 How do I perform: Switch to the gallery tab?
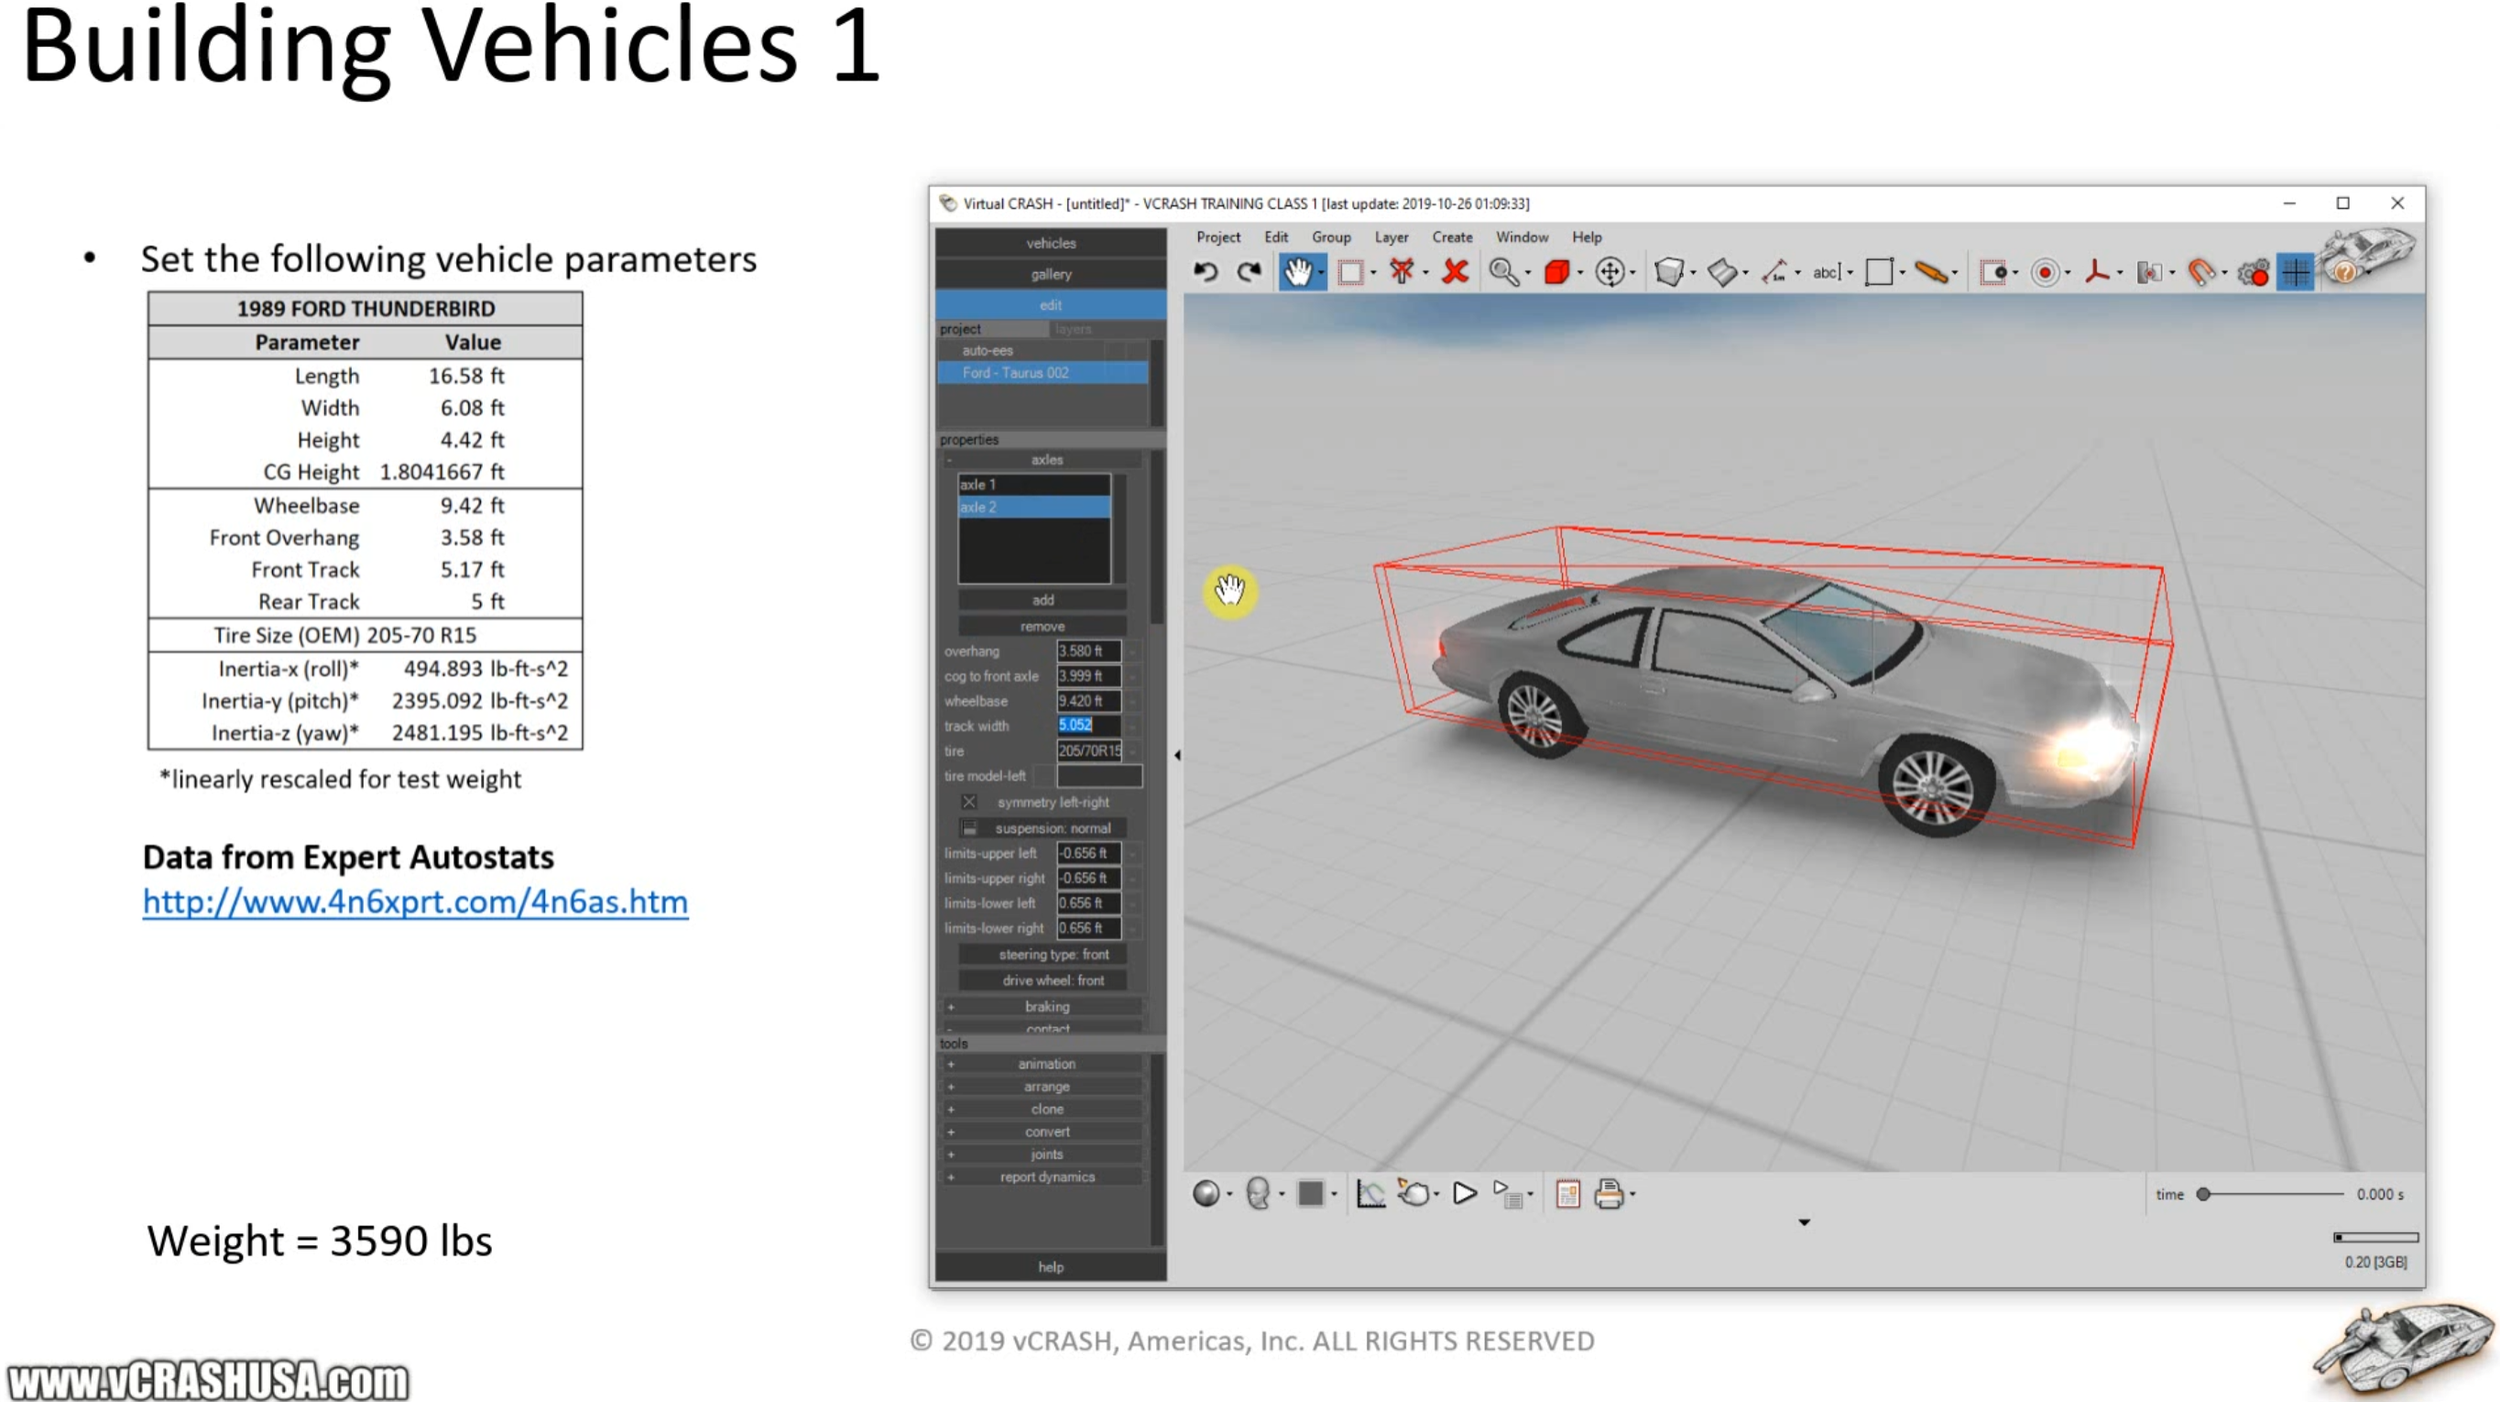click(x=1050, y=274)
